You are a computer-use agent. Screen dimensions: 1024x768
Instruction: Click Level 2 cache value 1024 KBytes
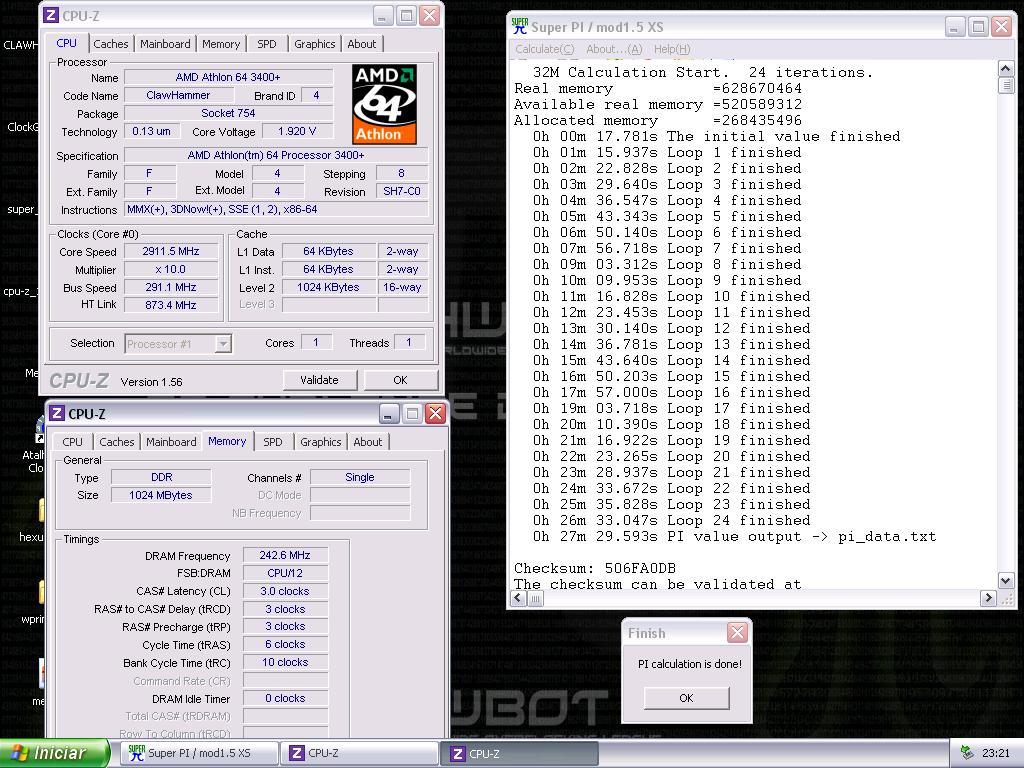(x=328, y=287)
